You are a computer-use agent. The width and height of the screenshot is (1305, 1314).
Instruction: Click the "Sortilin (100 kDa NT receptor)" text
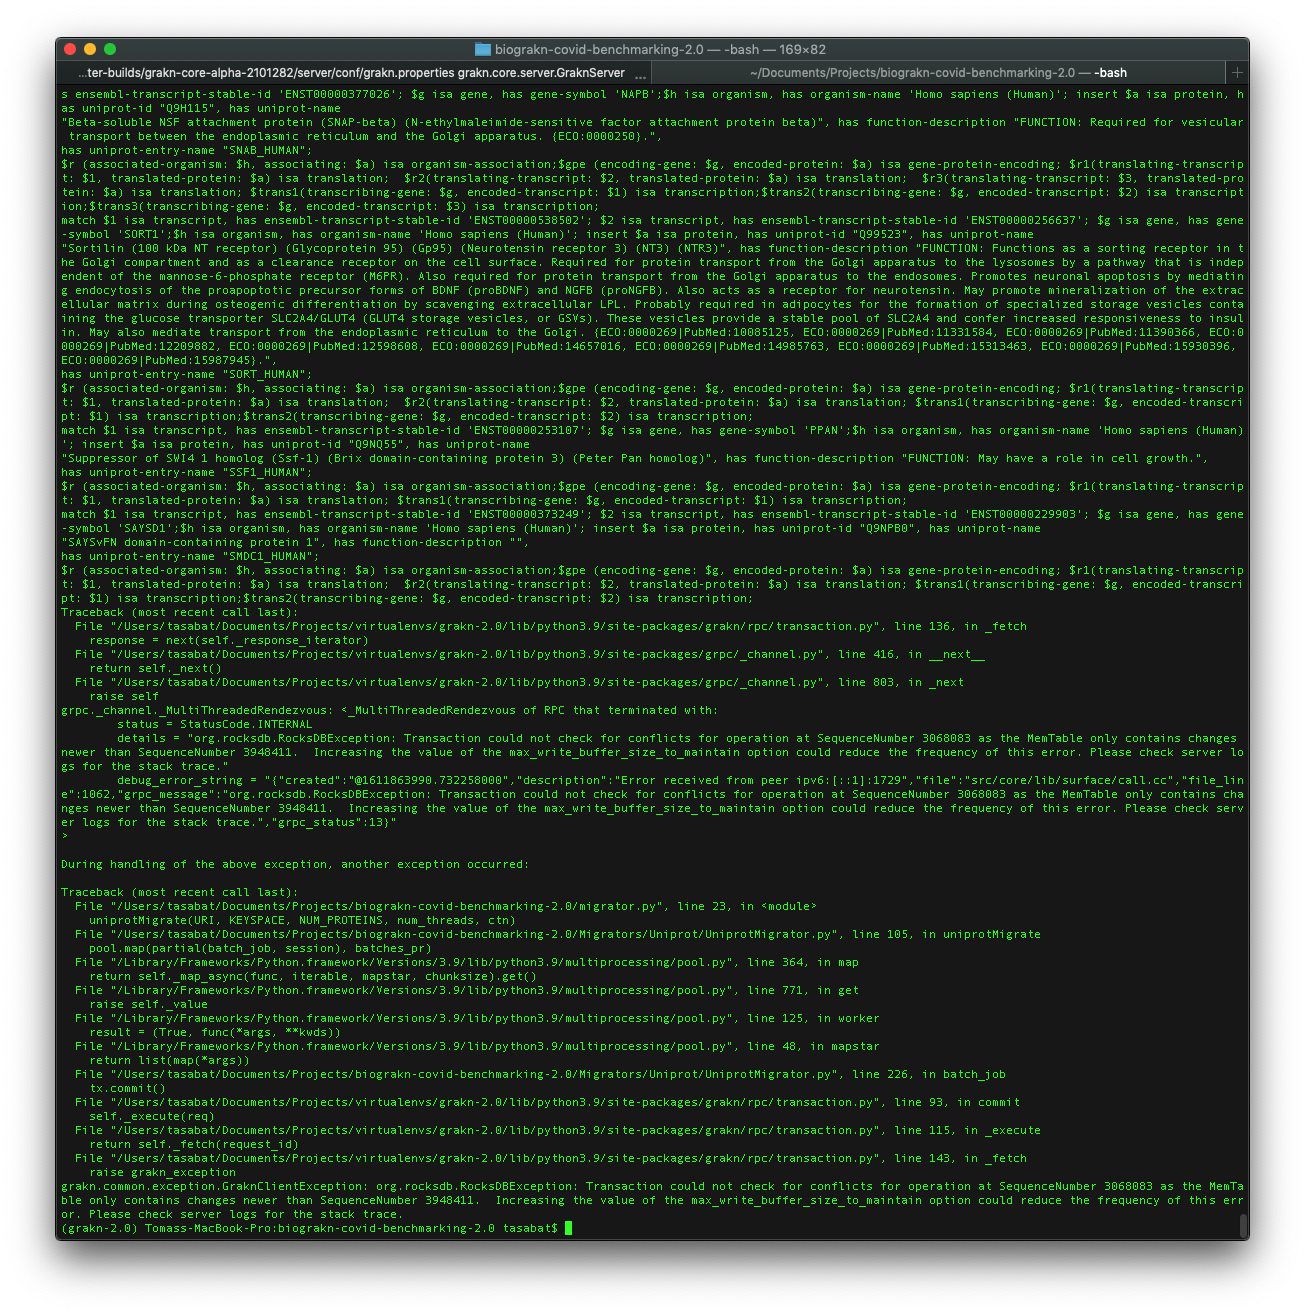tap(172, 248)
